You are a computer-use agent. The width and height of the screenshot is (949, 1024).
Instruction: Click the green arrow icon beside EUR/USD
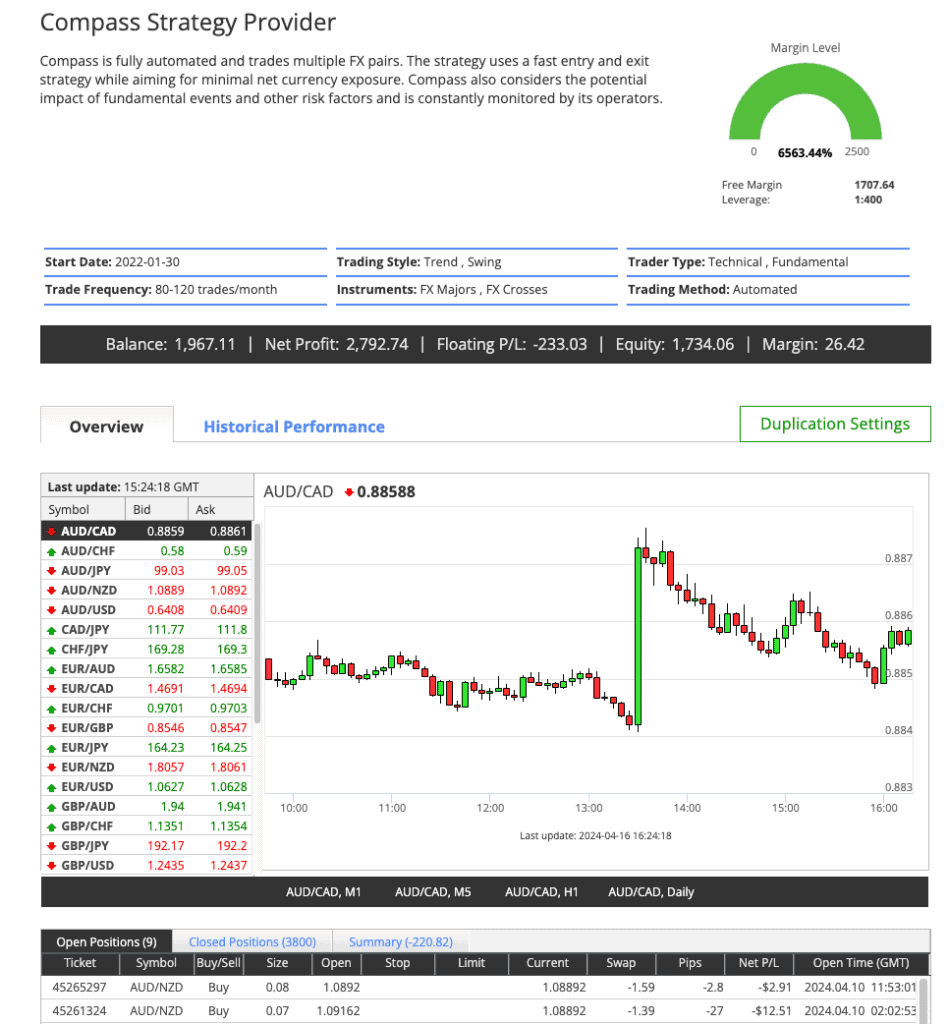pos(51,788)
